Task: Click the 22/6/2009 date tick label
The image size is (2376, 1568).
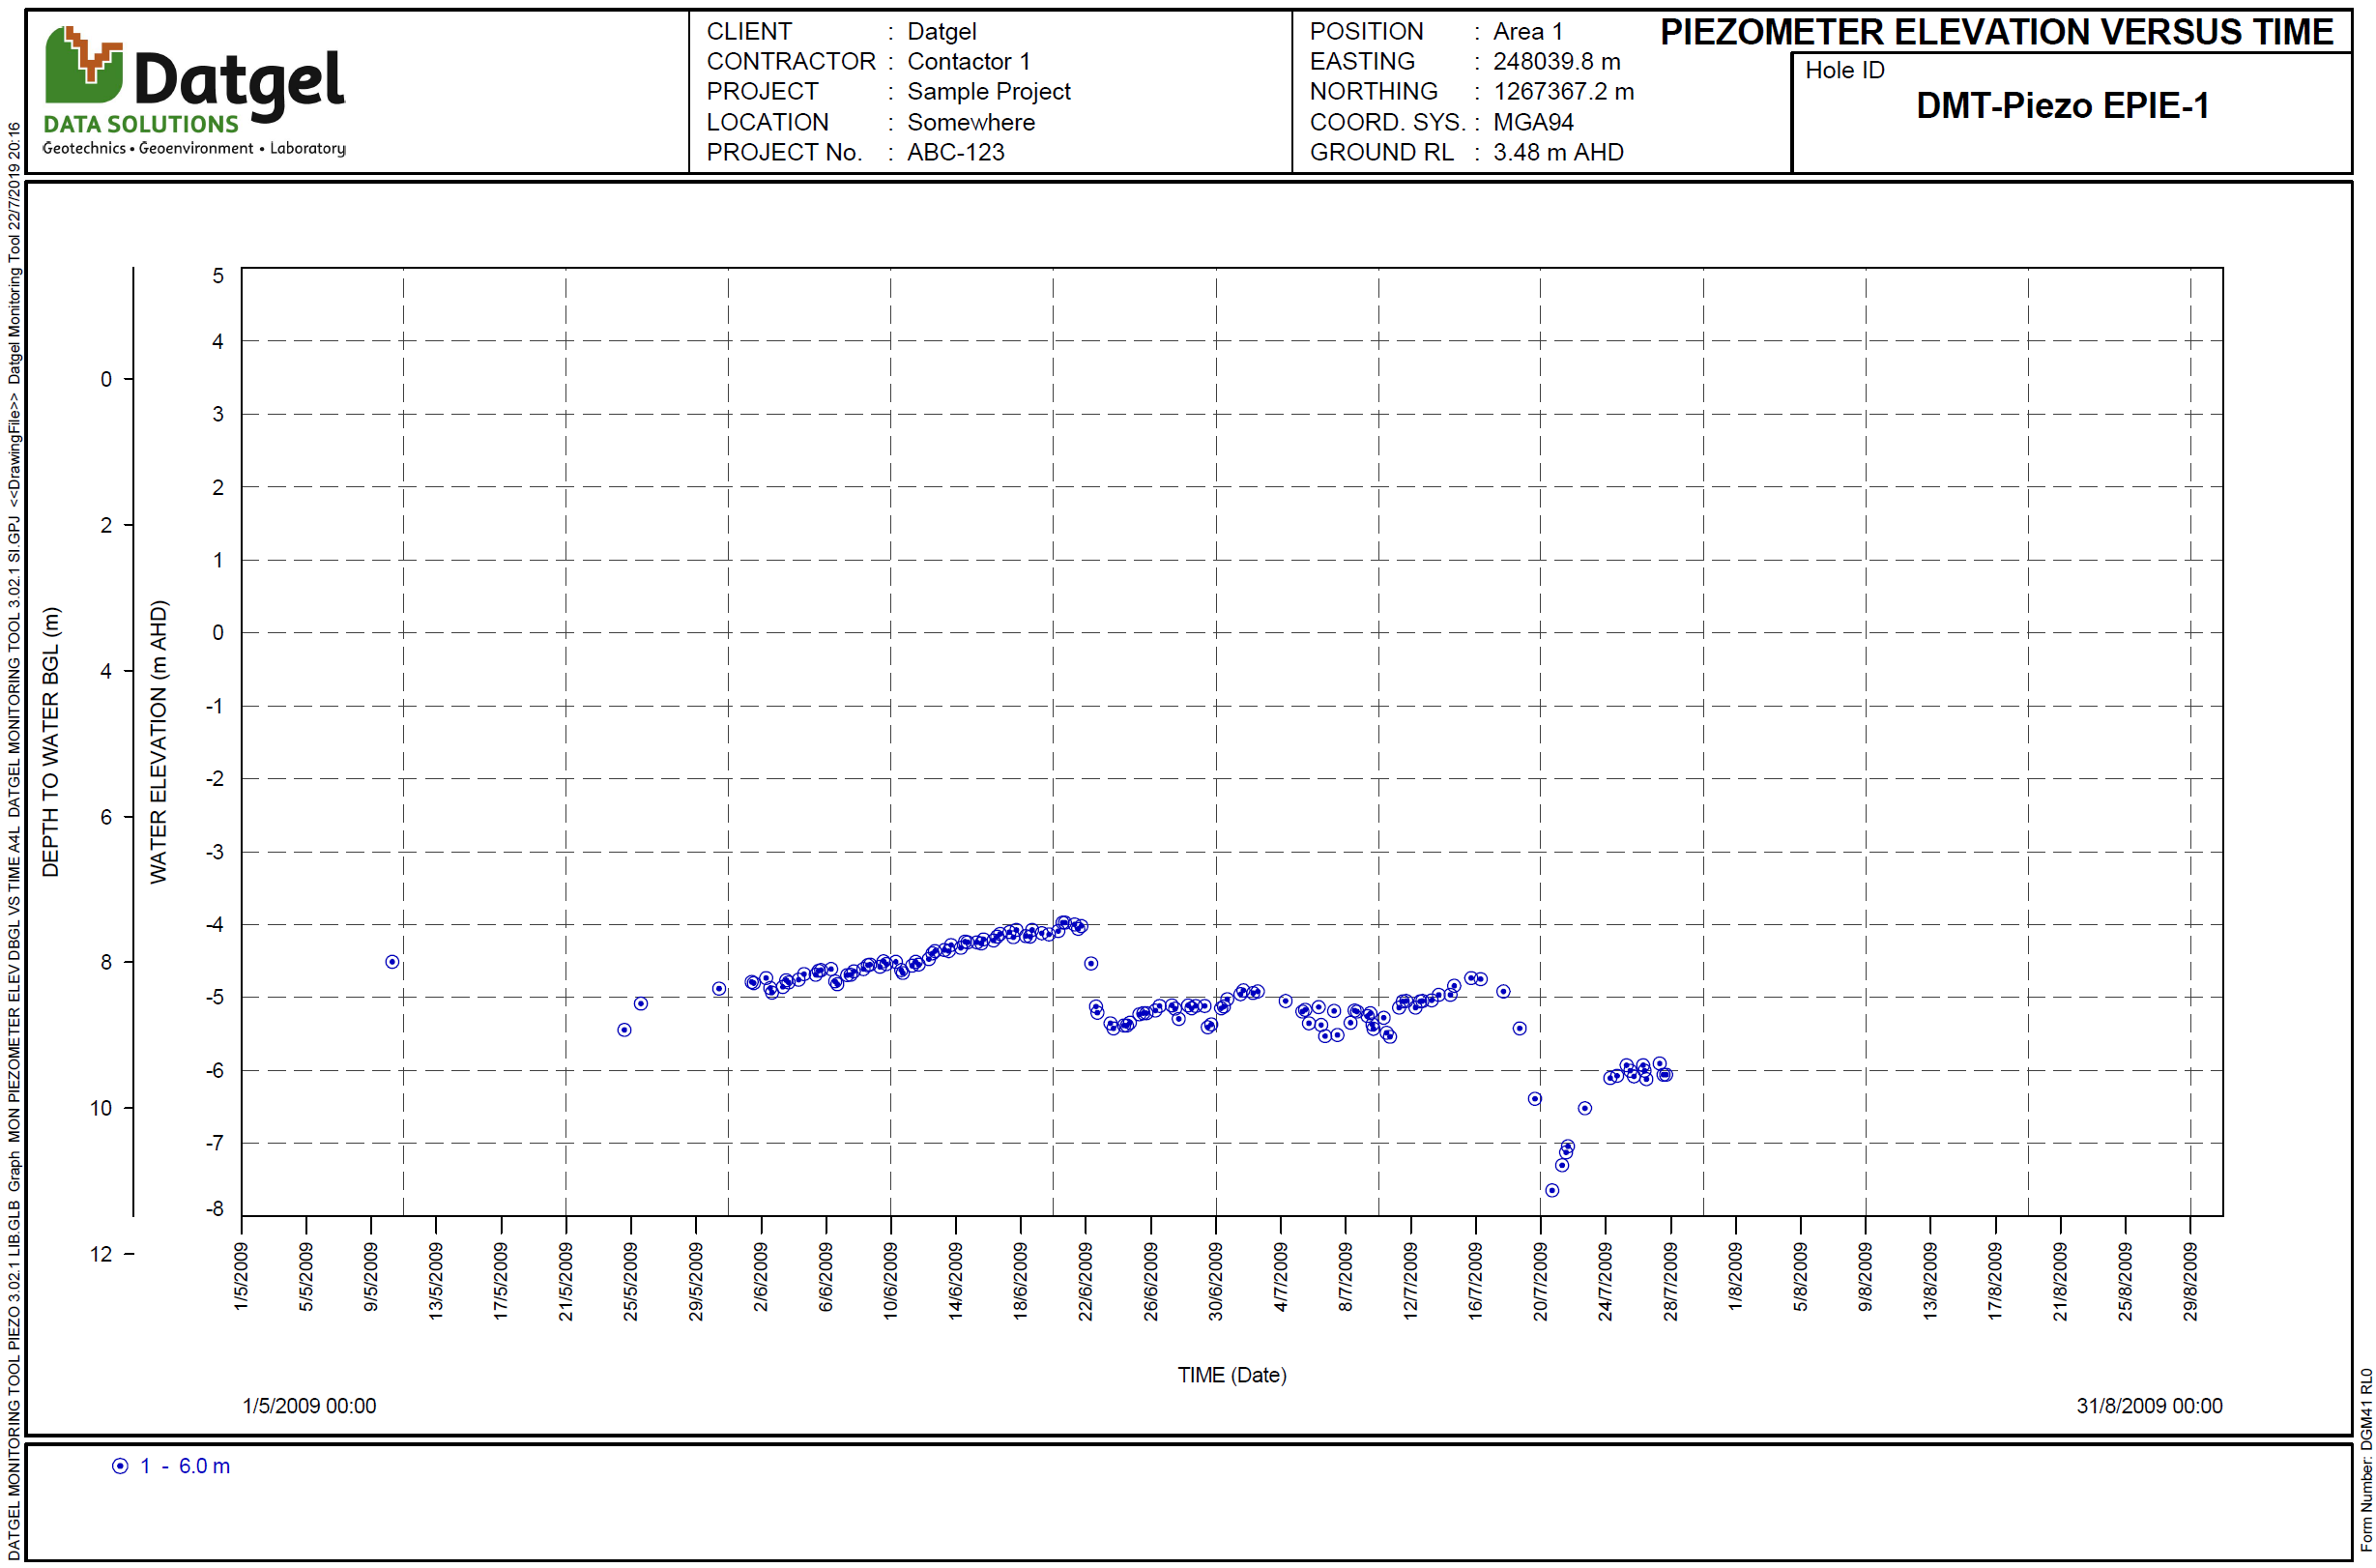Action: coord(1085,1281)
